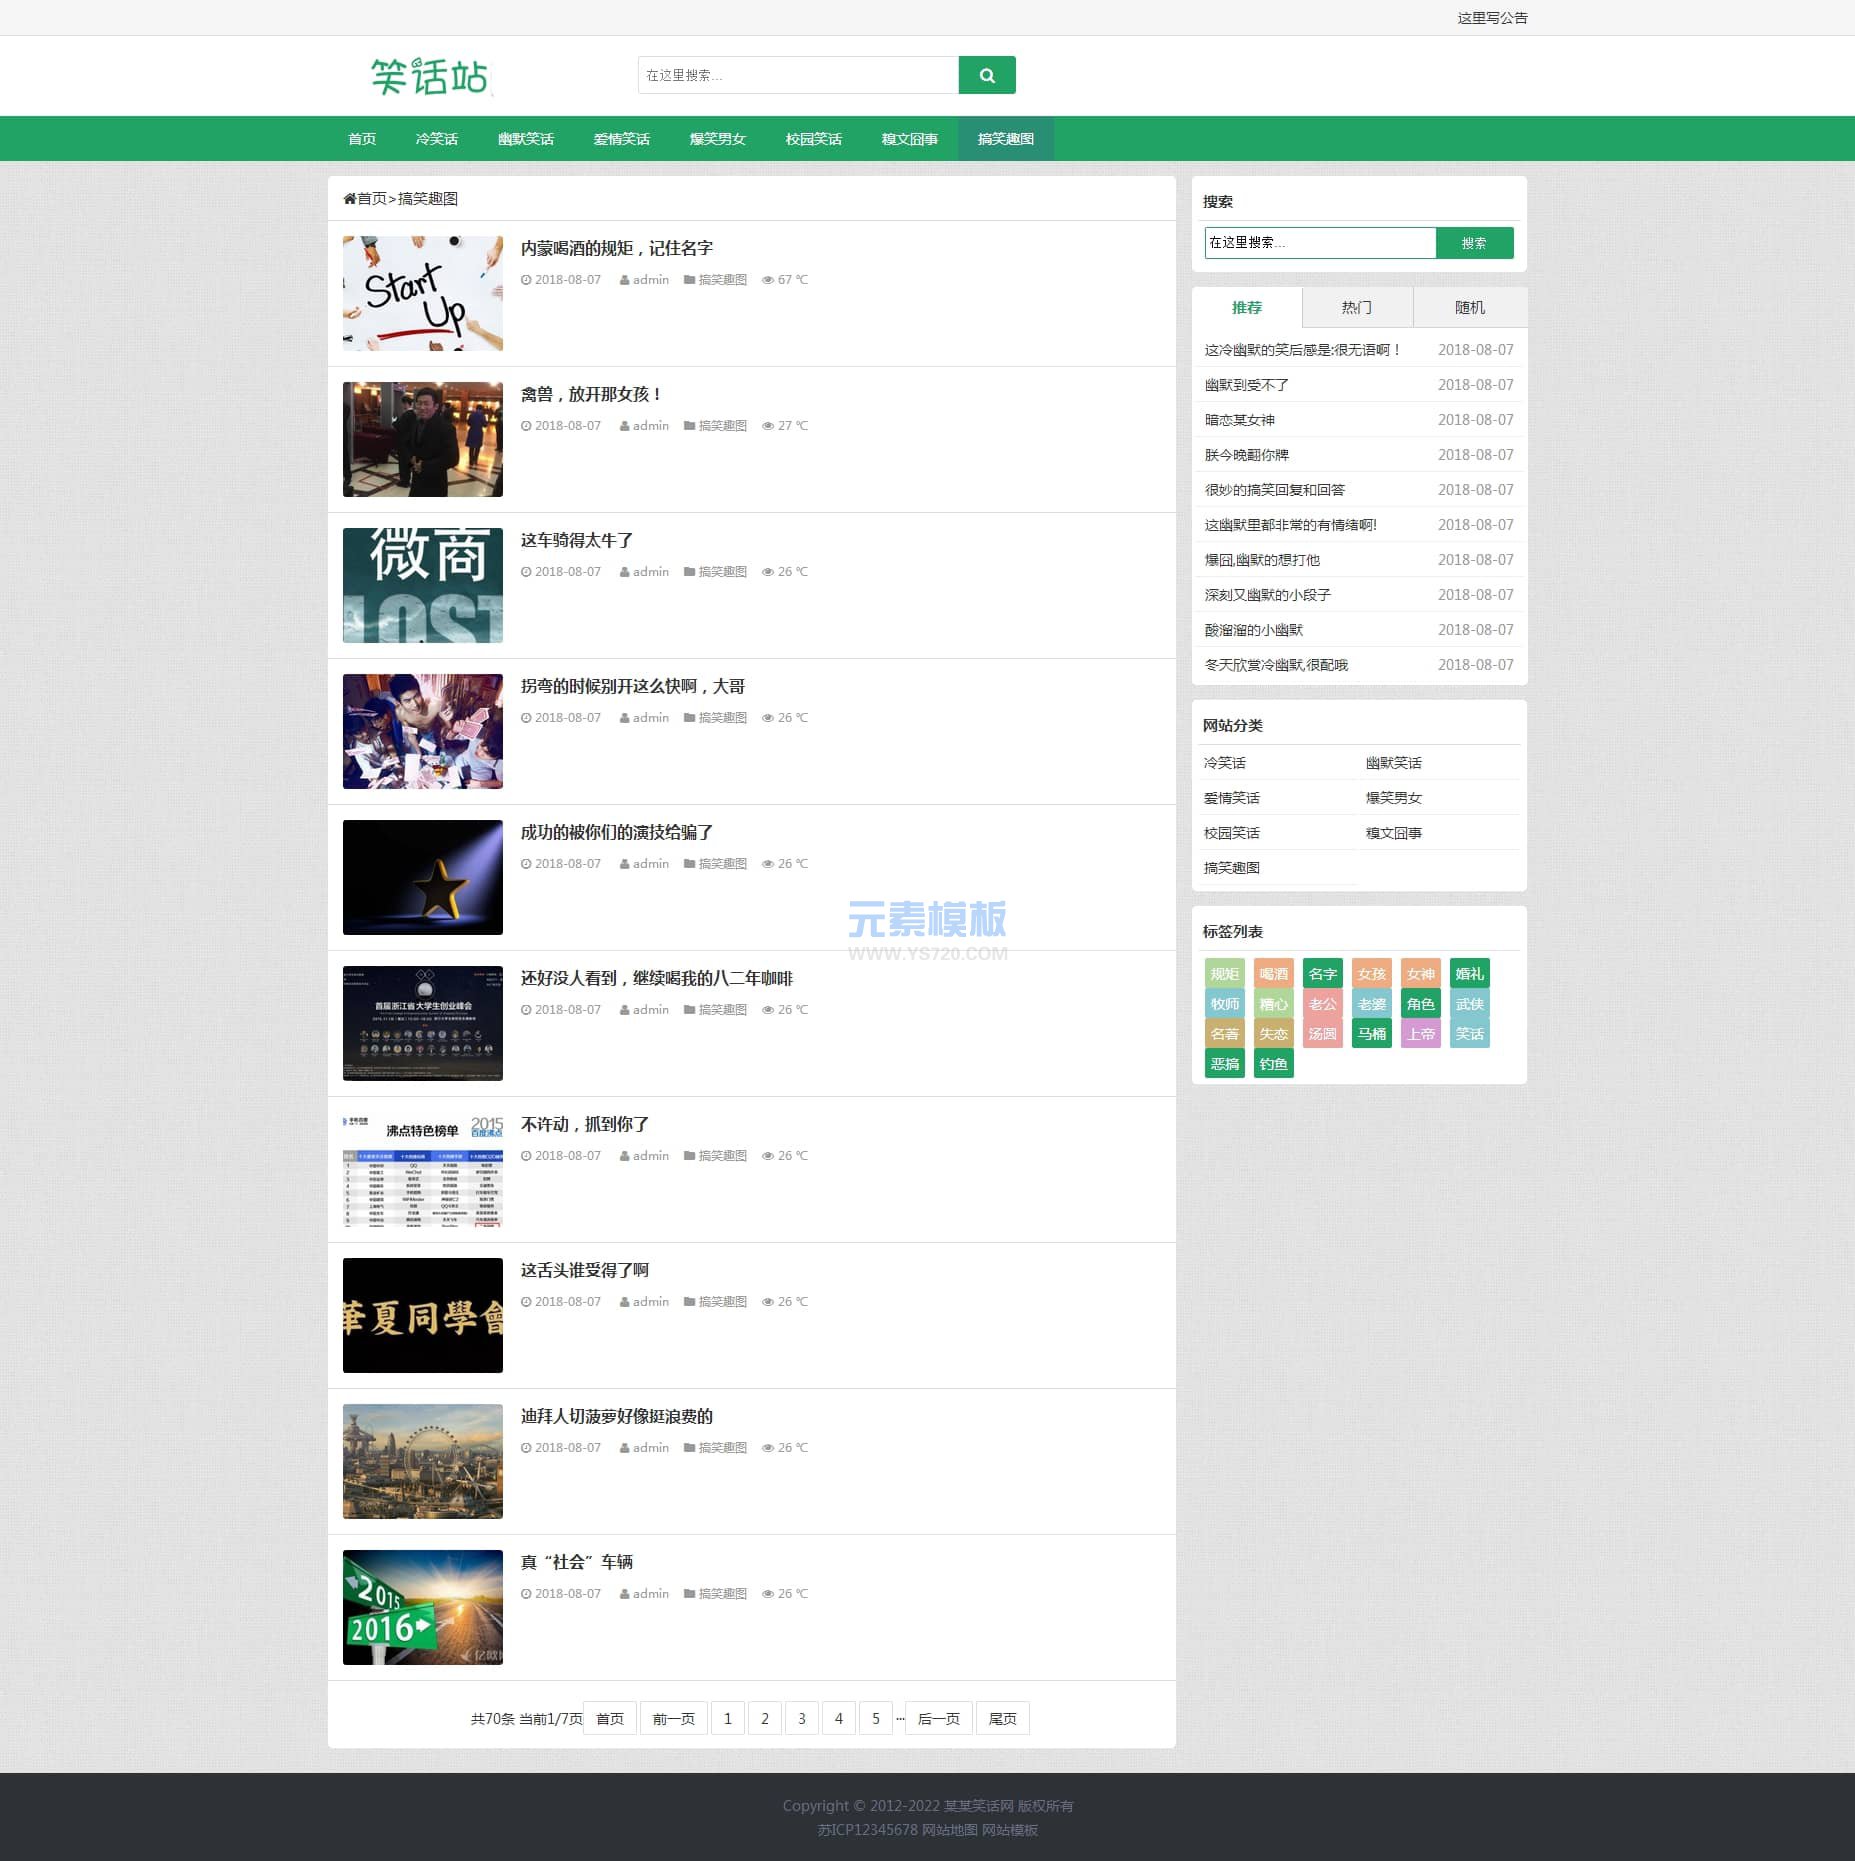The width and height of the screenshot is (1855, 1861).
Task: Click the 搞笑趣图 category on 真"社会"车辆 post
Action: 723,1594
